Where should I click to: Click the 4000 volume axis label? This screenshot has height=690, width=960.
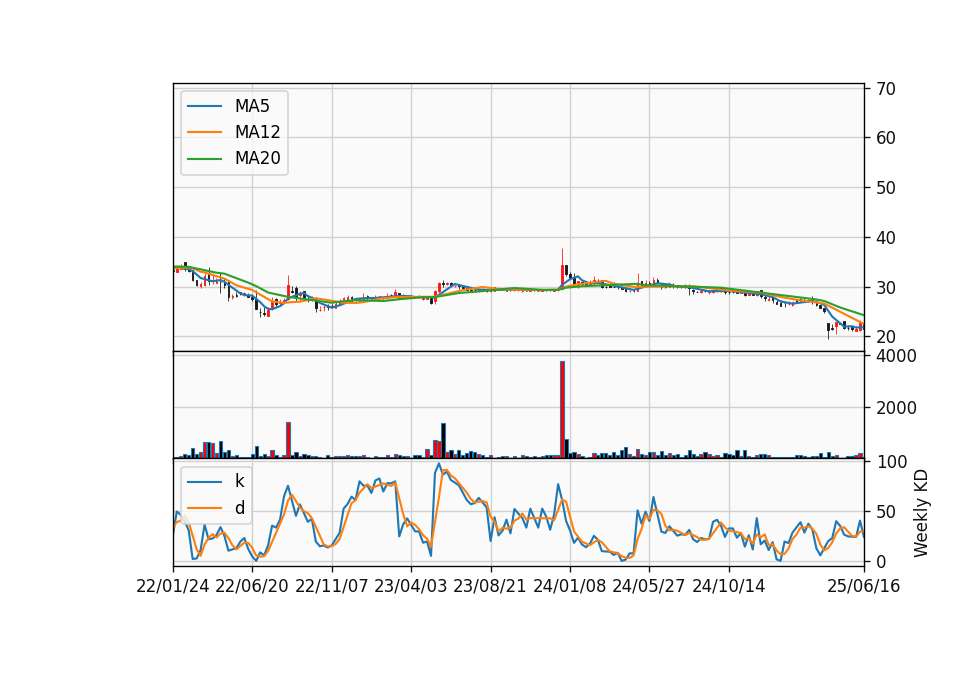896,356
